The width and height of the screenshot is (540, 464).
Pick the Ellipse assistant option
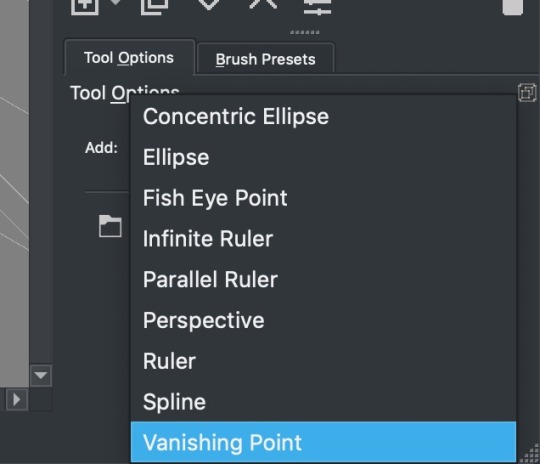click(323, 157)
